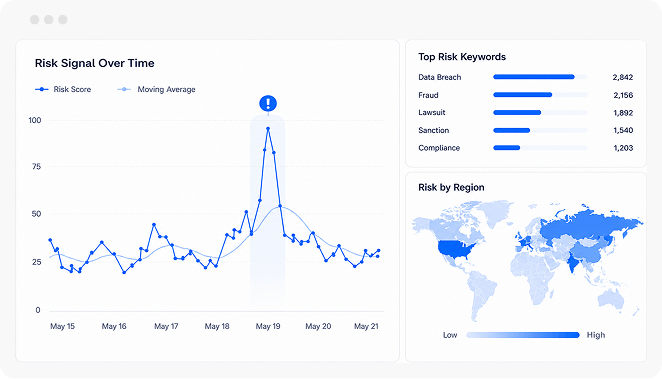Click the Sanction keyword label
Viewport: 662px width, 379px height.
tap(434, 130)
